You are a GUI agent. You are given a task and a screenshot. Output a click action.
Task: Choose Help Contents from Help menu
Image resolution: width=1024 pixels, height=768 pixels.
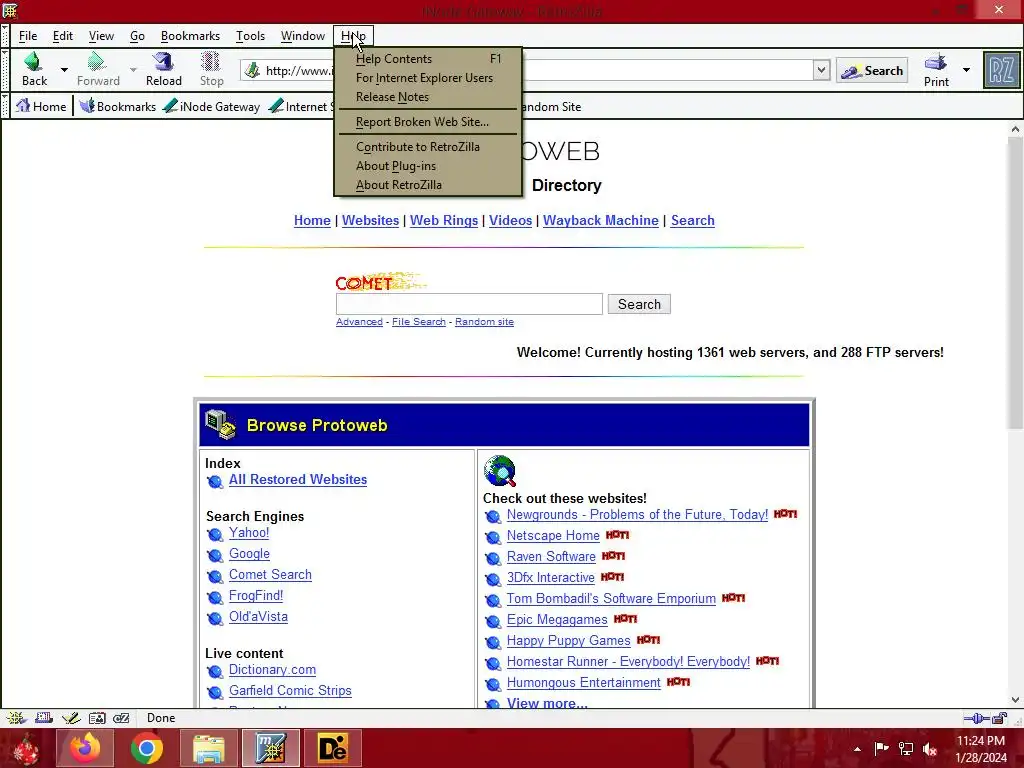click(x=428, y=59)
